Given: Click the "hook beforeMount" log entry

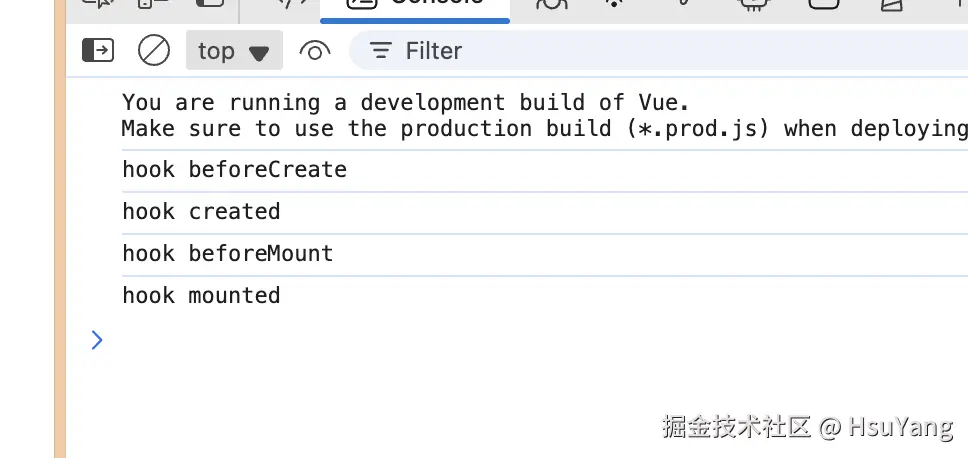Looking at the screenshot, I should click(228, 254).
